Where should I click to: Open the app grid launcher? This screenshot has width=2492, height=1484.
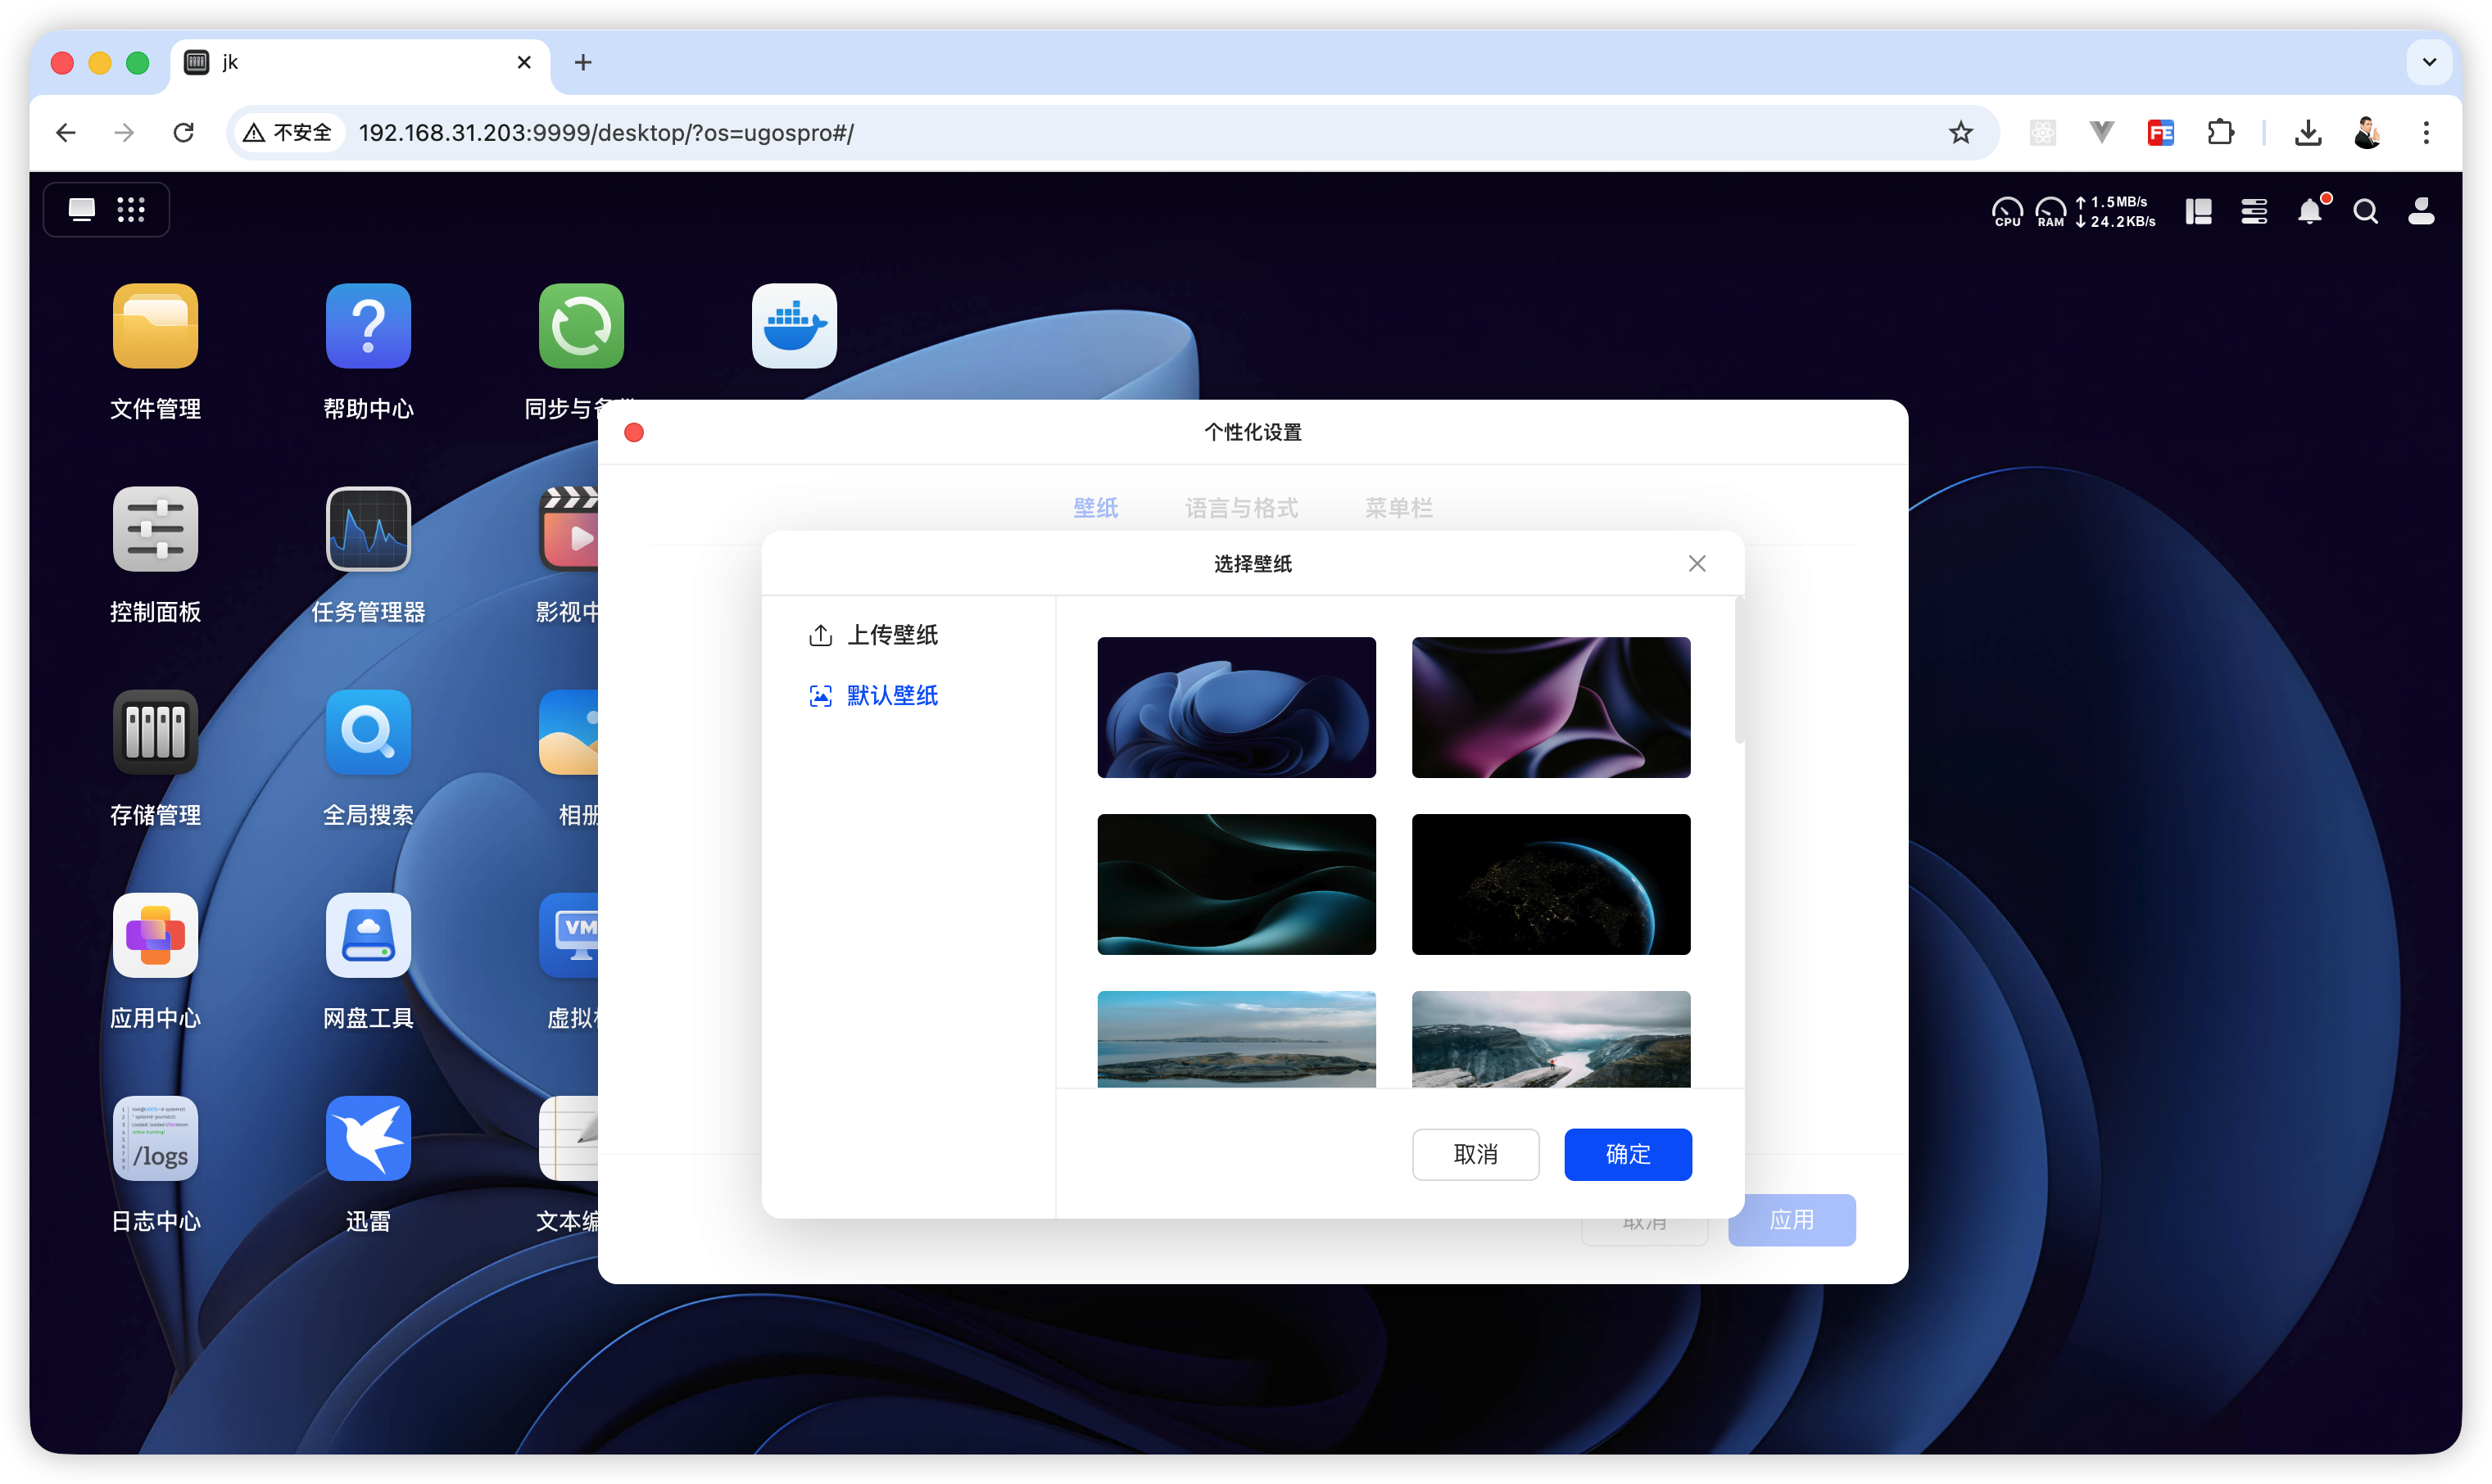coord(131,209)
